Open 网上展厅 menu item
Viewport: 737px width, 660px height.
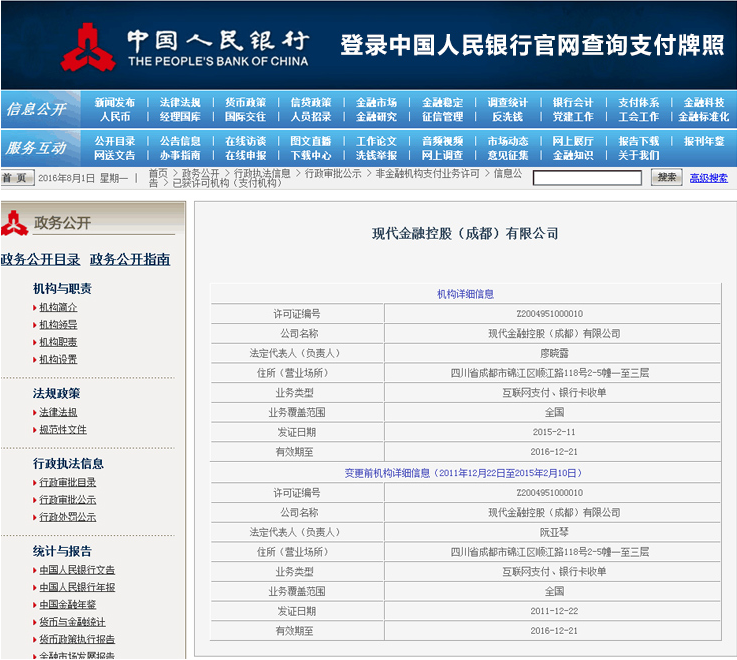[573, 141]
